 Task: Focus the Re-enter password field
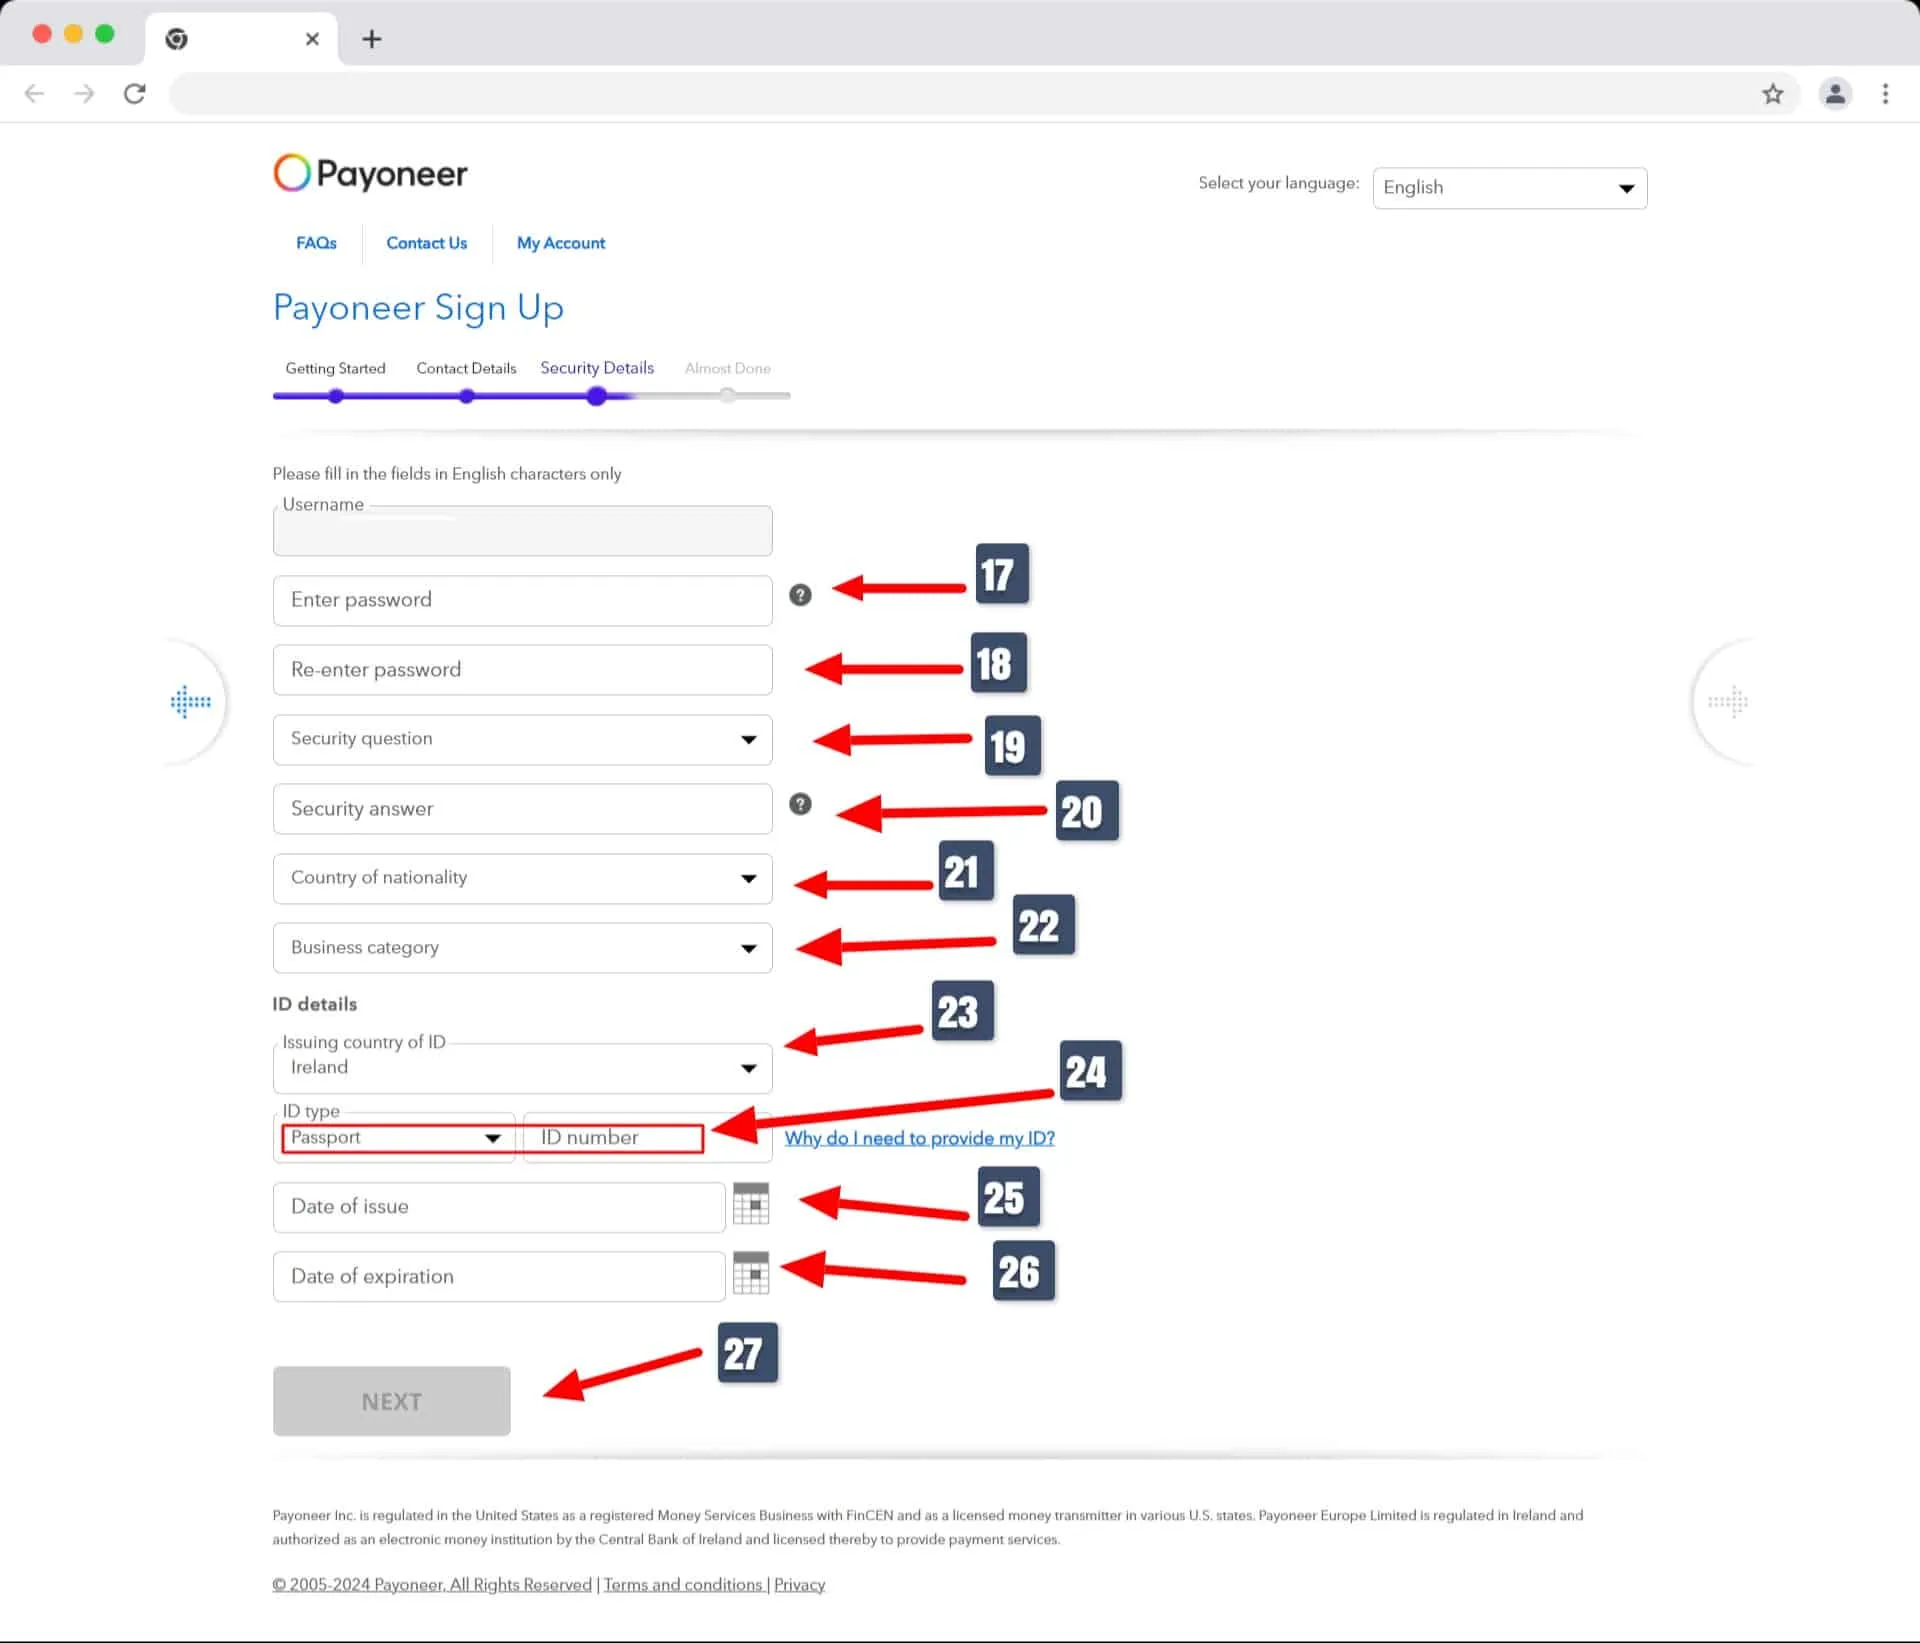522,670
